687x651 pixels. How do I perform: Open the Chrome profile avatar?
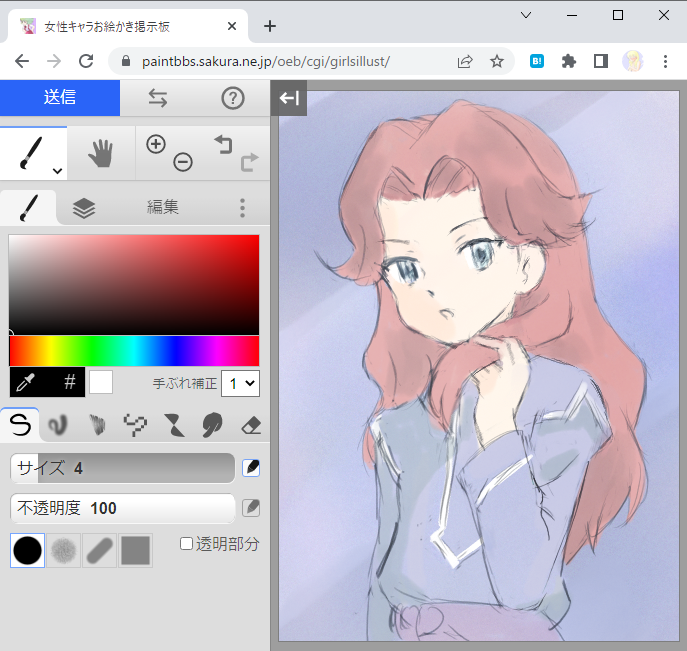point(633,61)
